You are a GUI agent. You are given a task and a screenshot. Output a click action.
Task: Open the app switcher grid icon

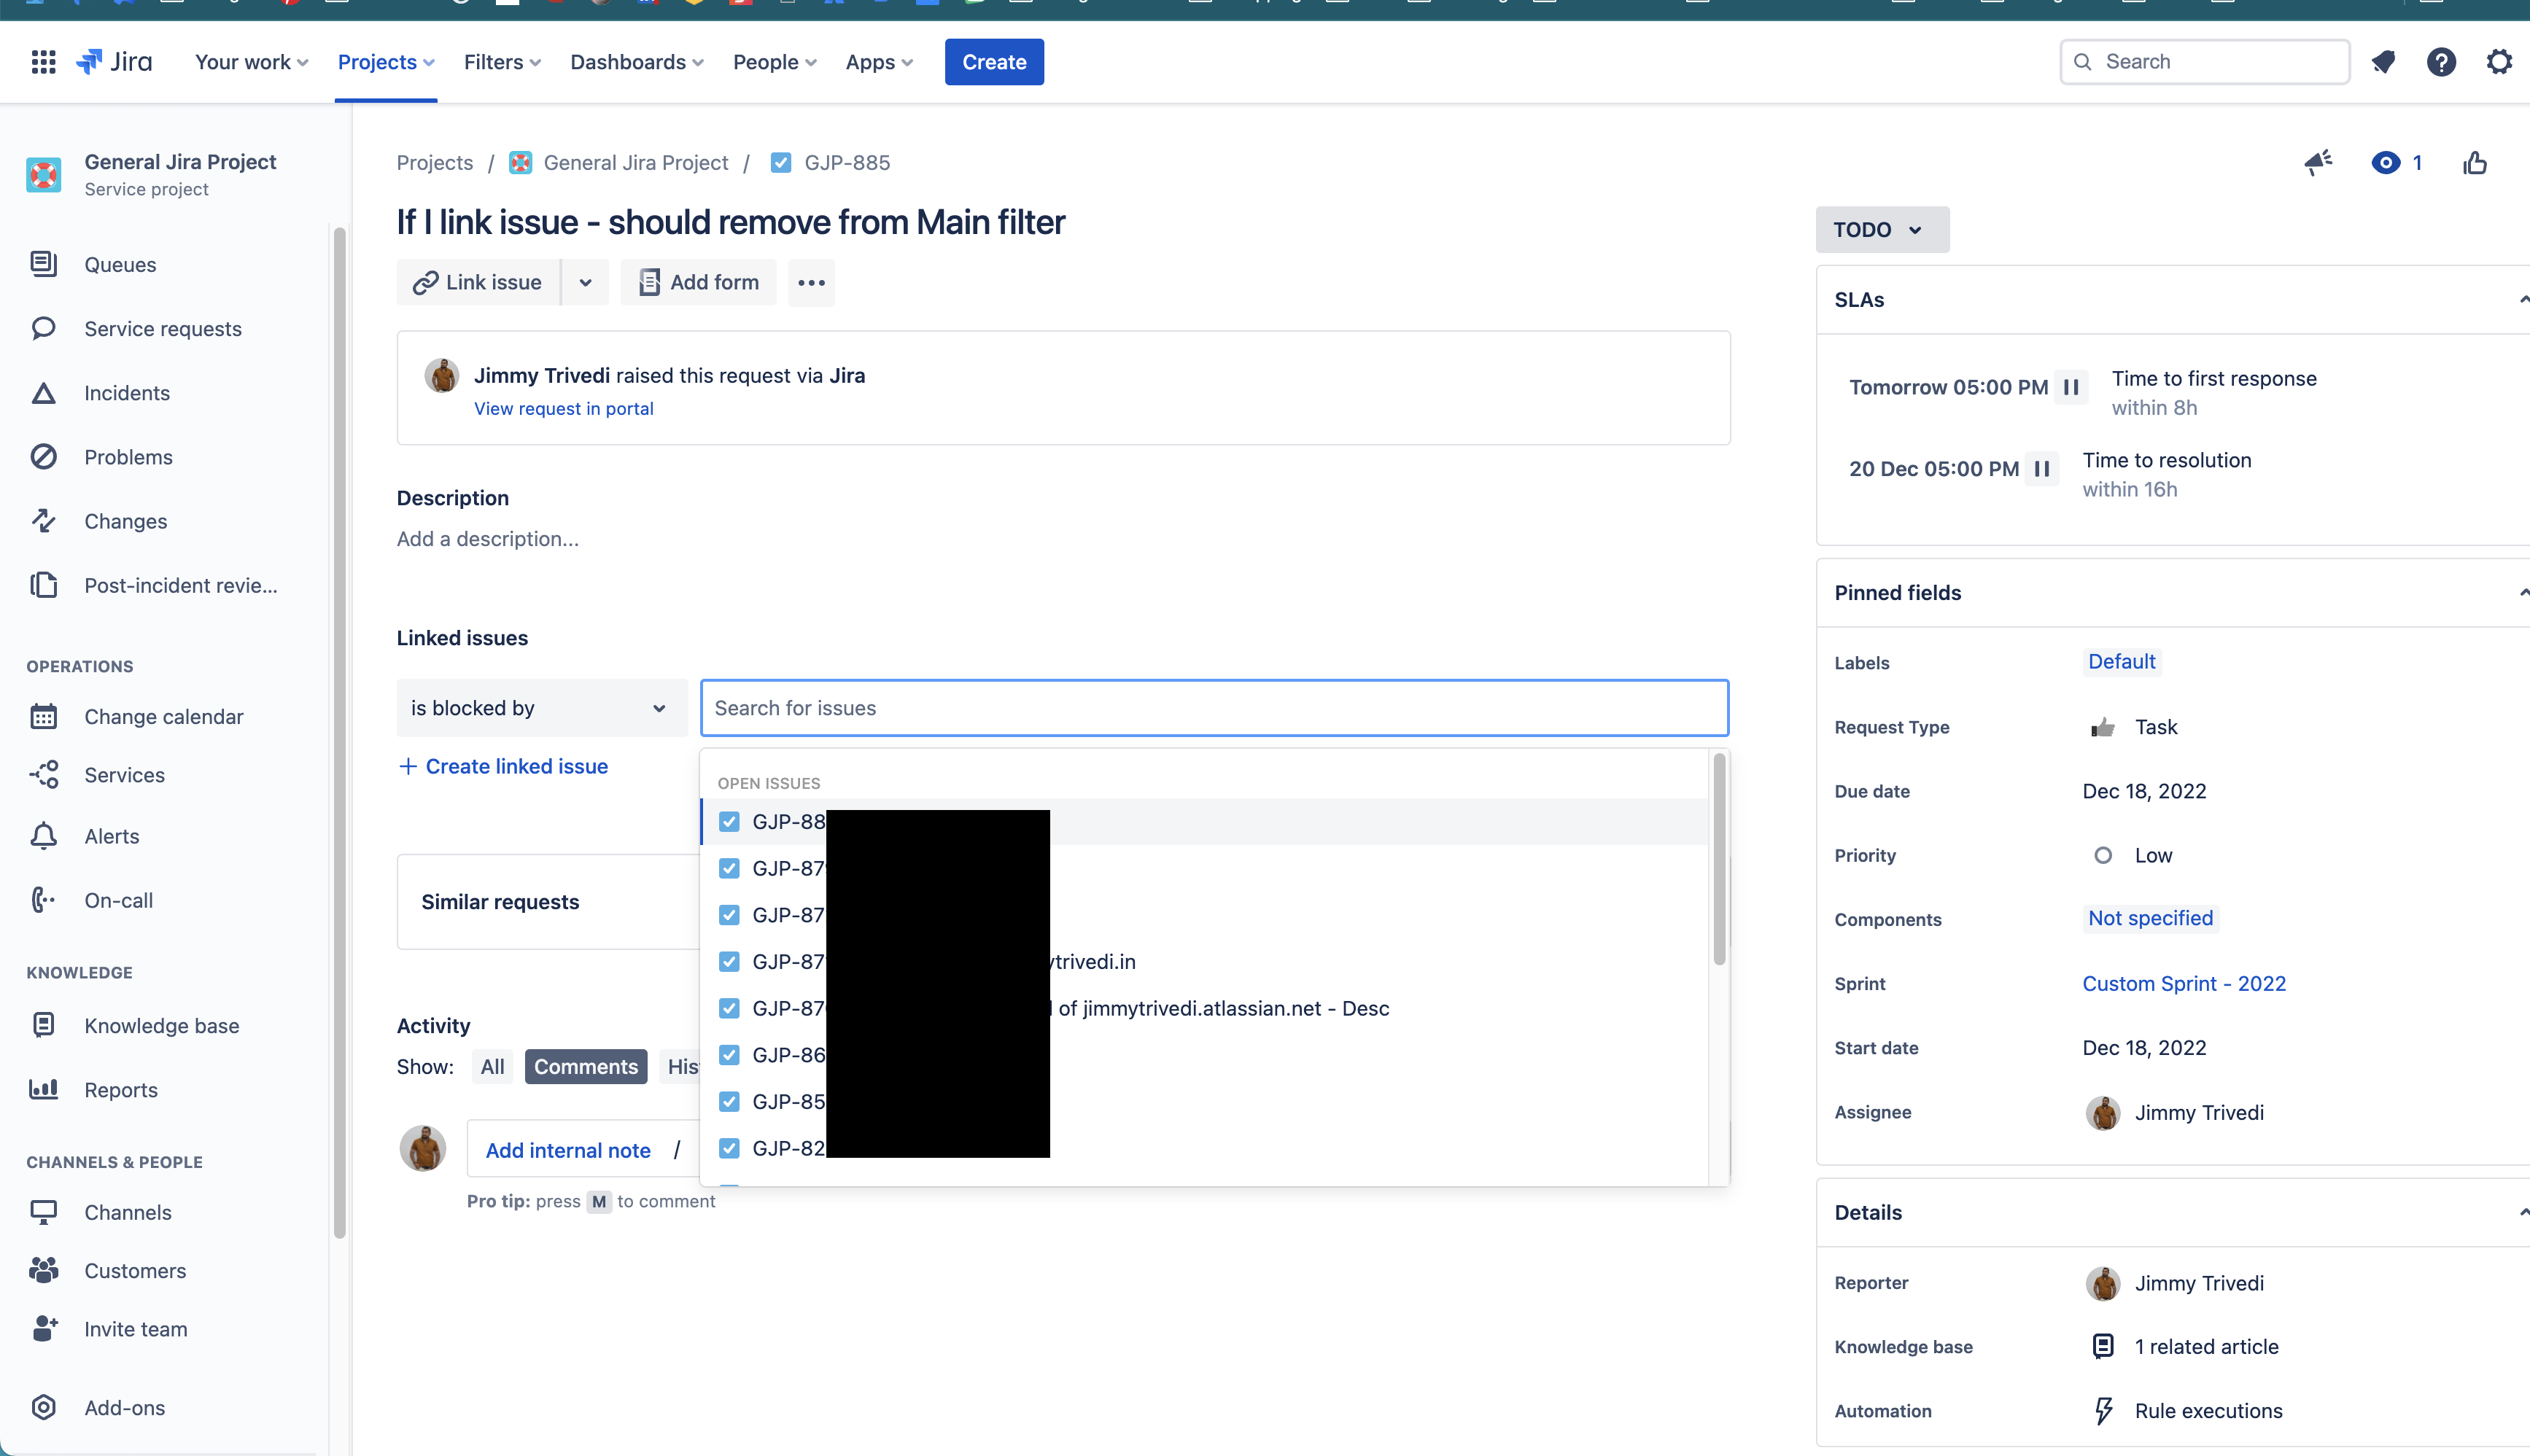[43, 62]
